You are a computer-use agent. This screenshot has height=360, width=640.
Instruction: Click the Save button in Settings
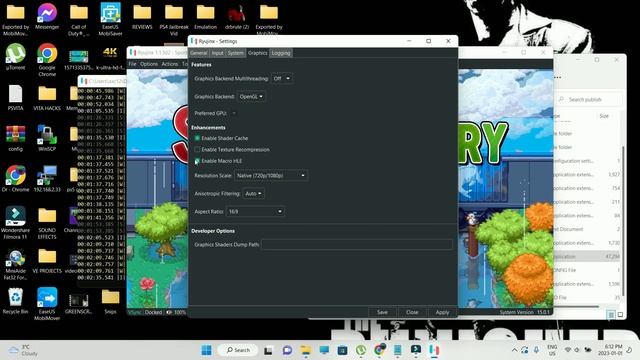[x=382, y=312]
